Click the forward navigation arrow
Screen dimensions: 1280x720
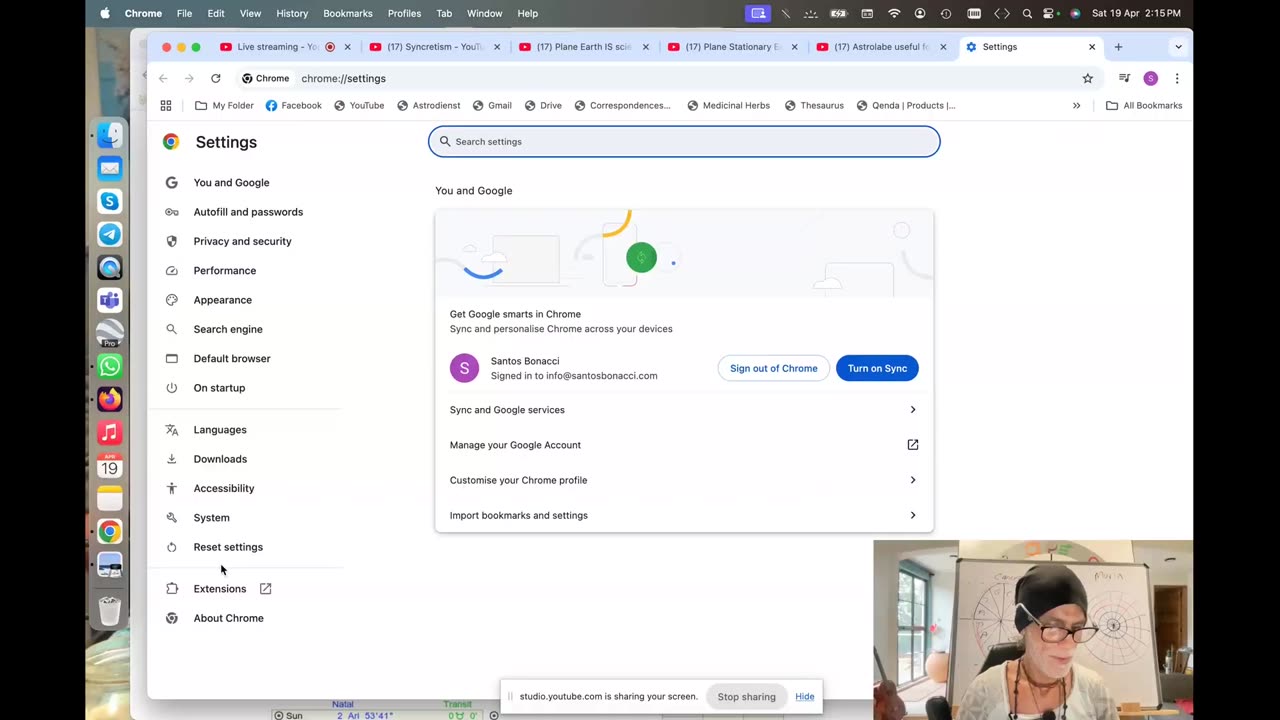[x=190, y=78]
